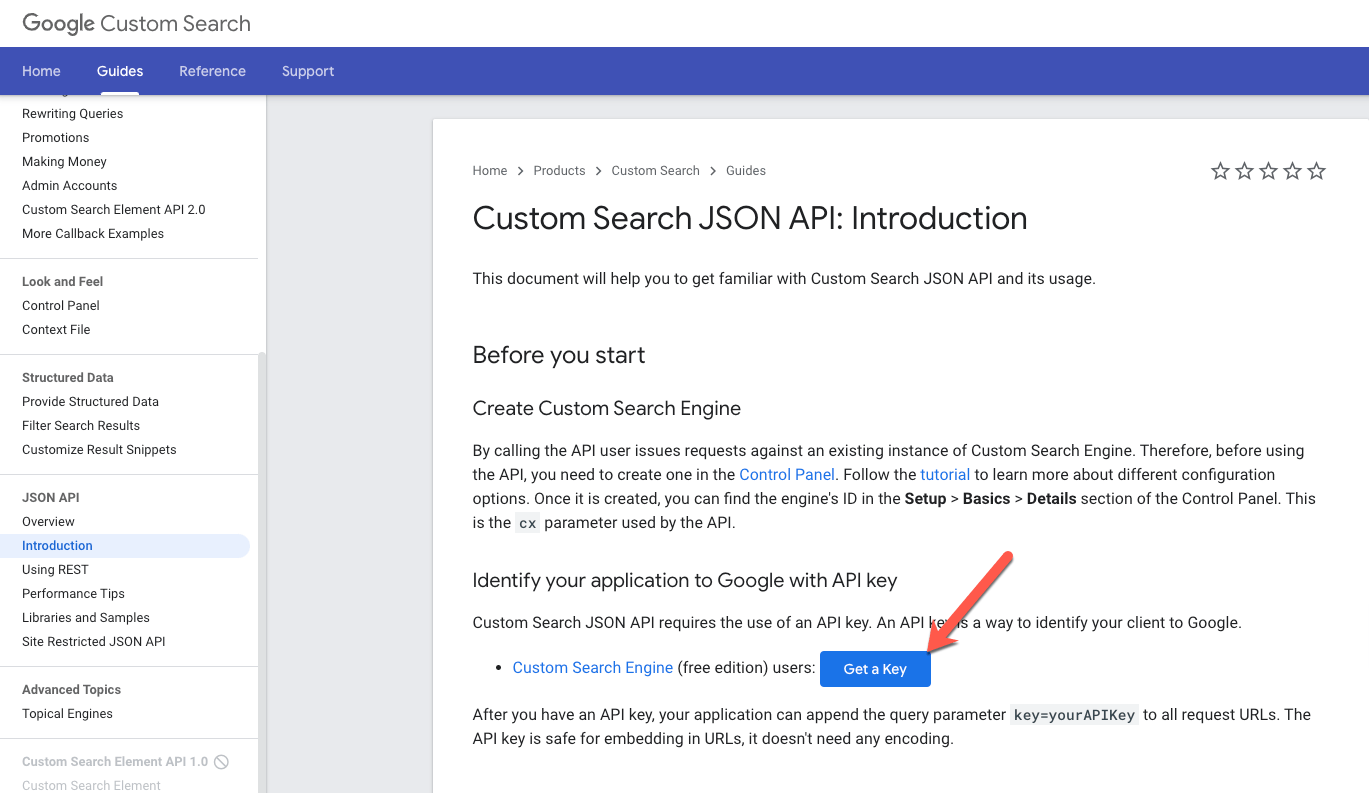Click the sidebar vertical scrollbar
1369x793 pixels.
[x=262, y=570]
